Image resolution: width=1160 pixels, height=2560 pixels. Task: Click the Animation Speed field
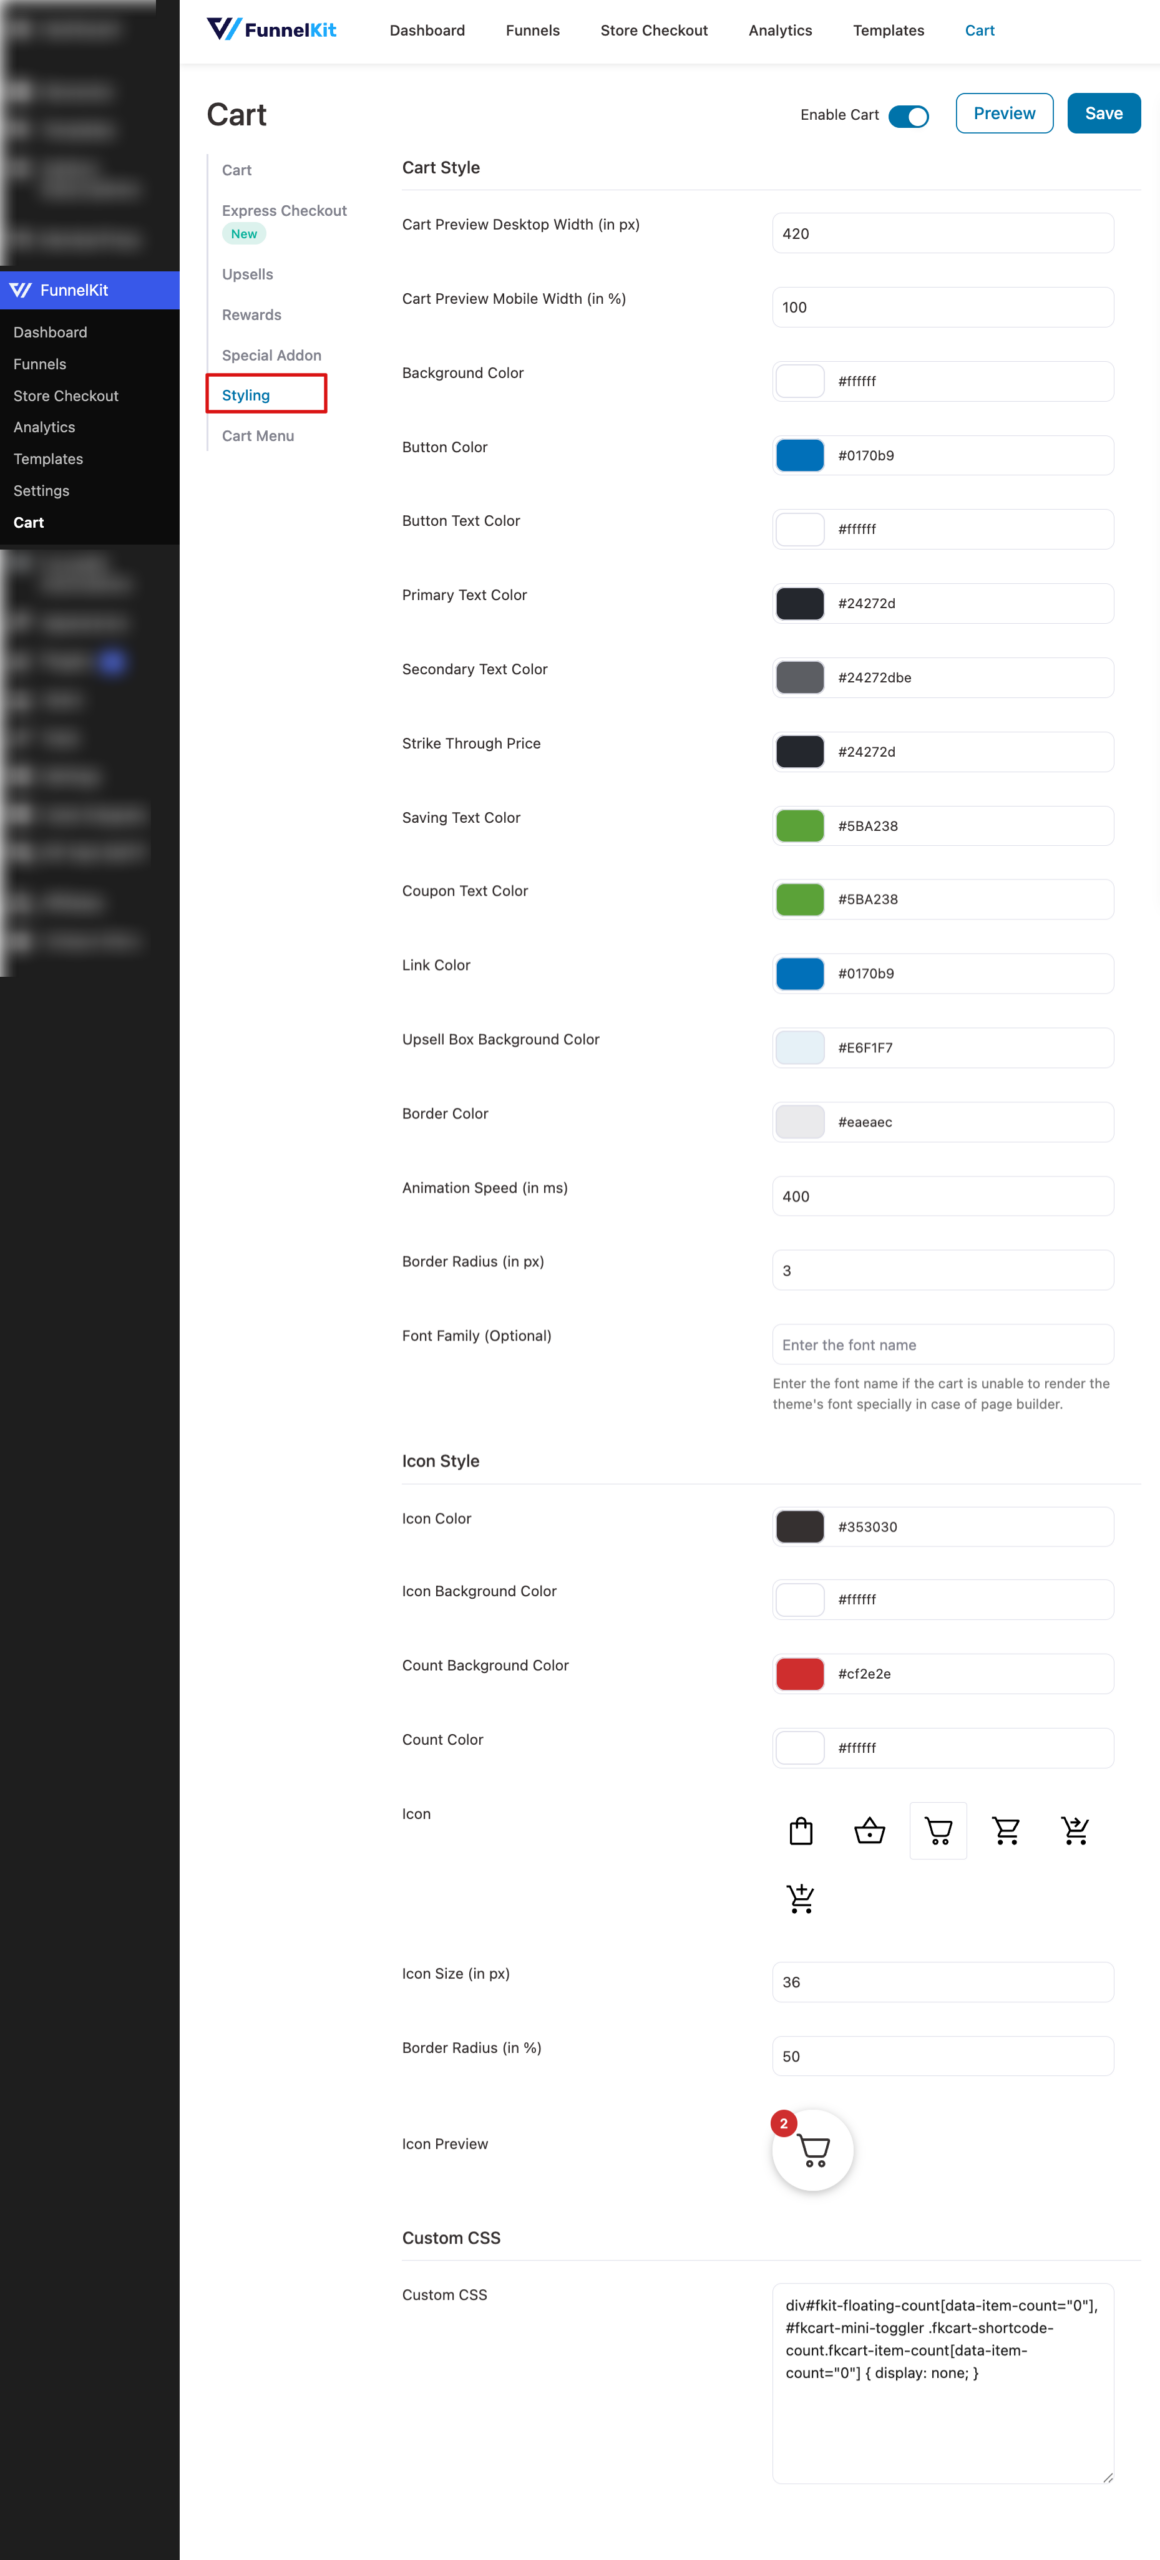point(943,1196)
